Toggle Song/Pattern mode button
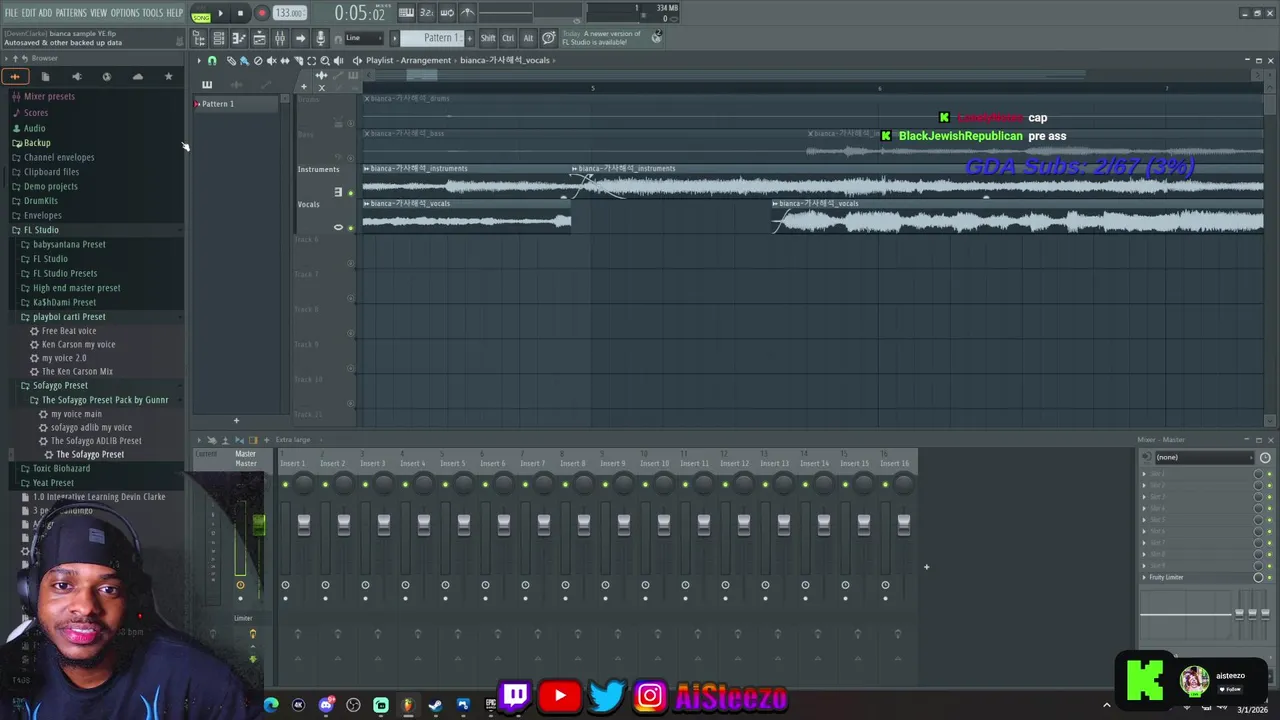The width and height of the screenshot is (1280, 720). [x=201, y=13]
